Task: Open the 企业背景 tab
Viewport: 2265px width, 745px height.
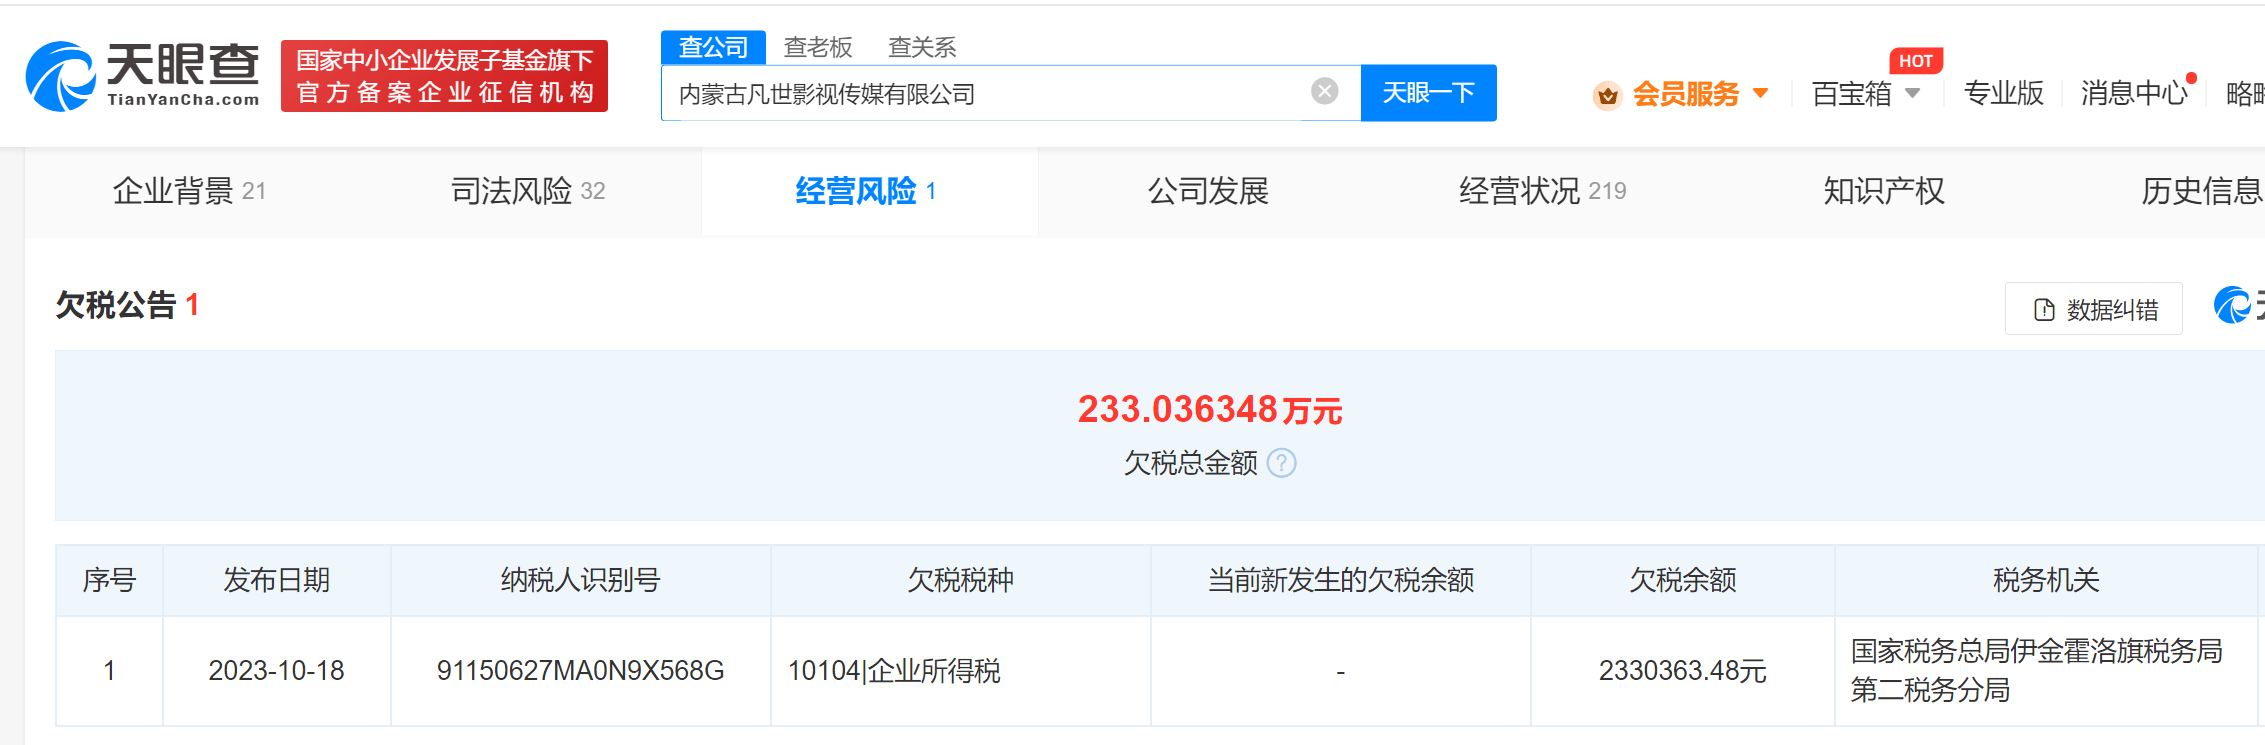Action: 189,191
